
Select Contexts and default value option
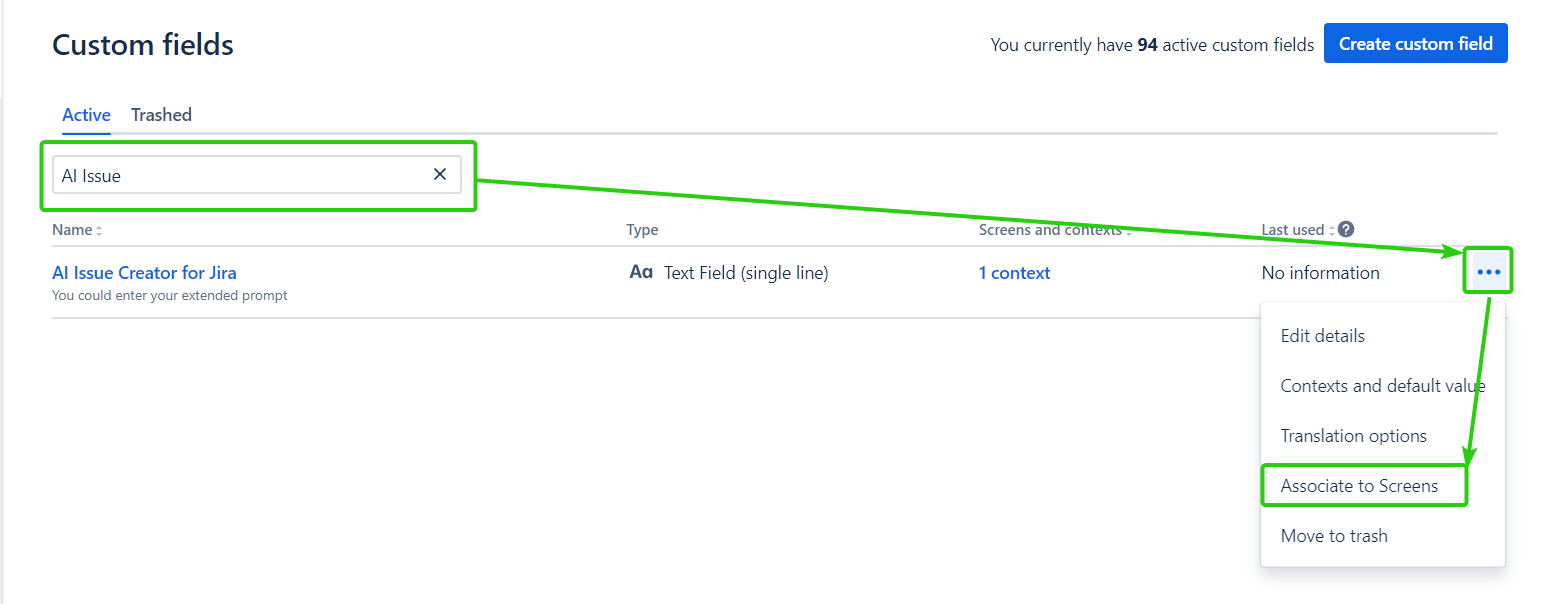click(x=1382, y=386)
